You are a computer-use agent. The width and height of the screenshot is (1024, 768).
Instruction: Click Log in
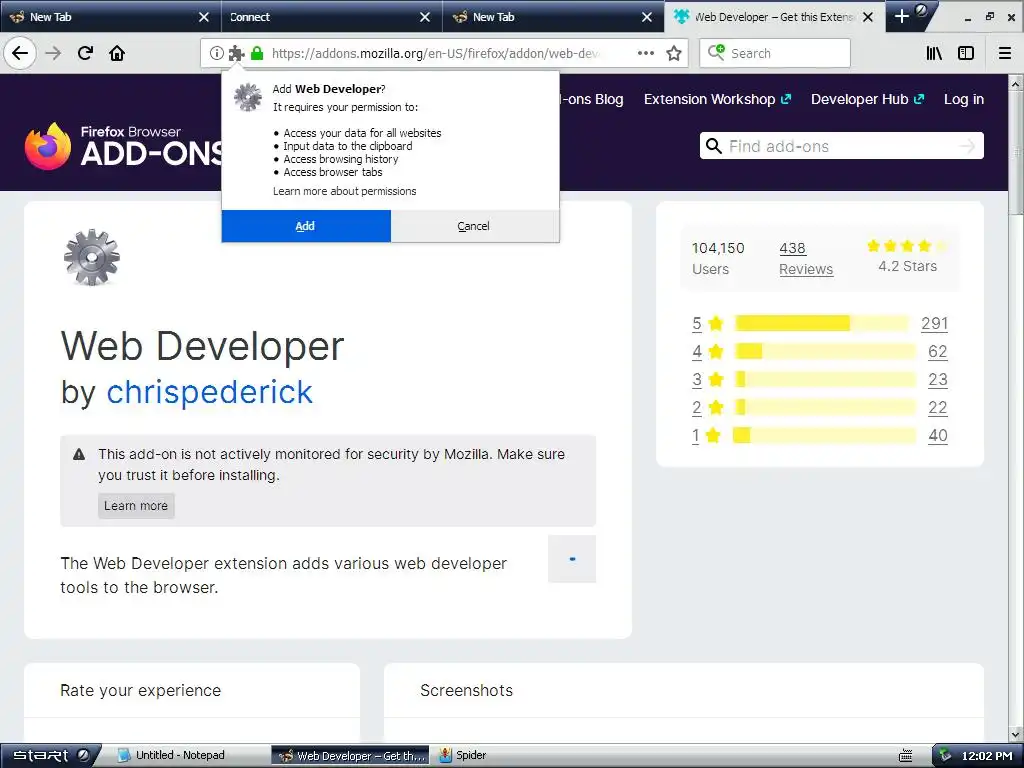tap(964, 99)
